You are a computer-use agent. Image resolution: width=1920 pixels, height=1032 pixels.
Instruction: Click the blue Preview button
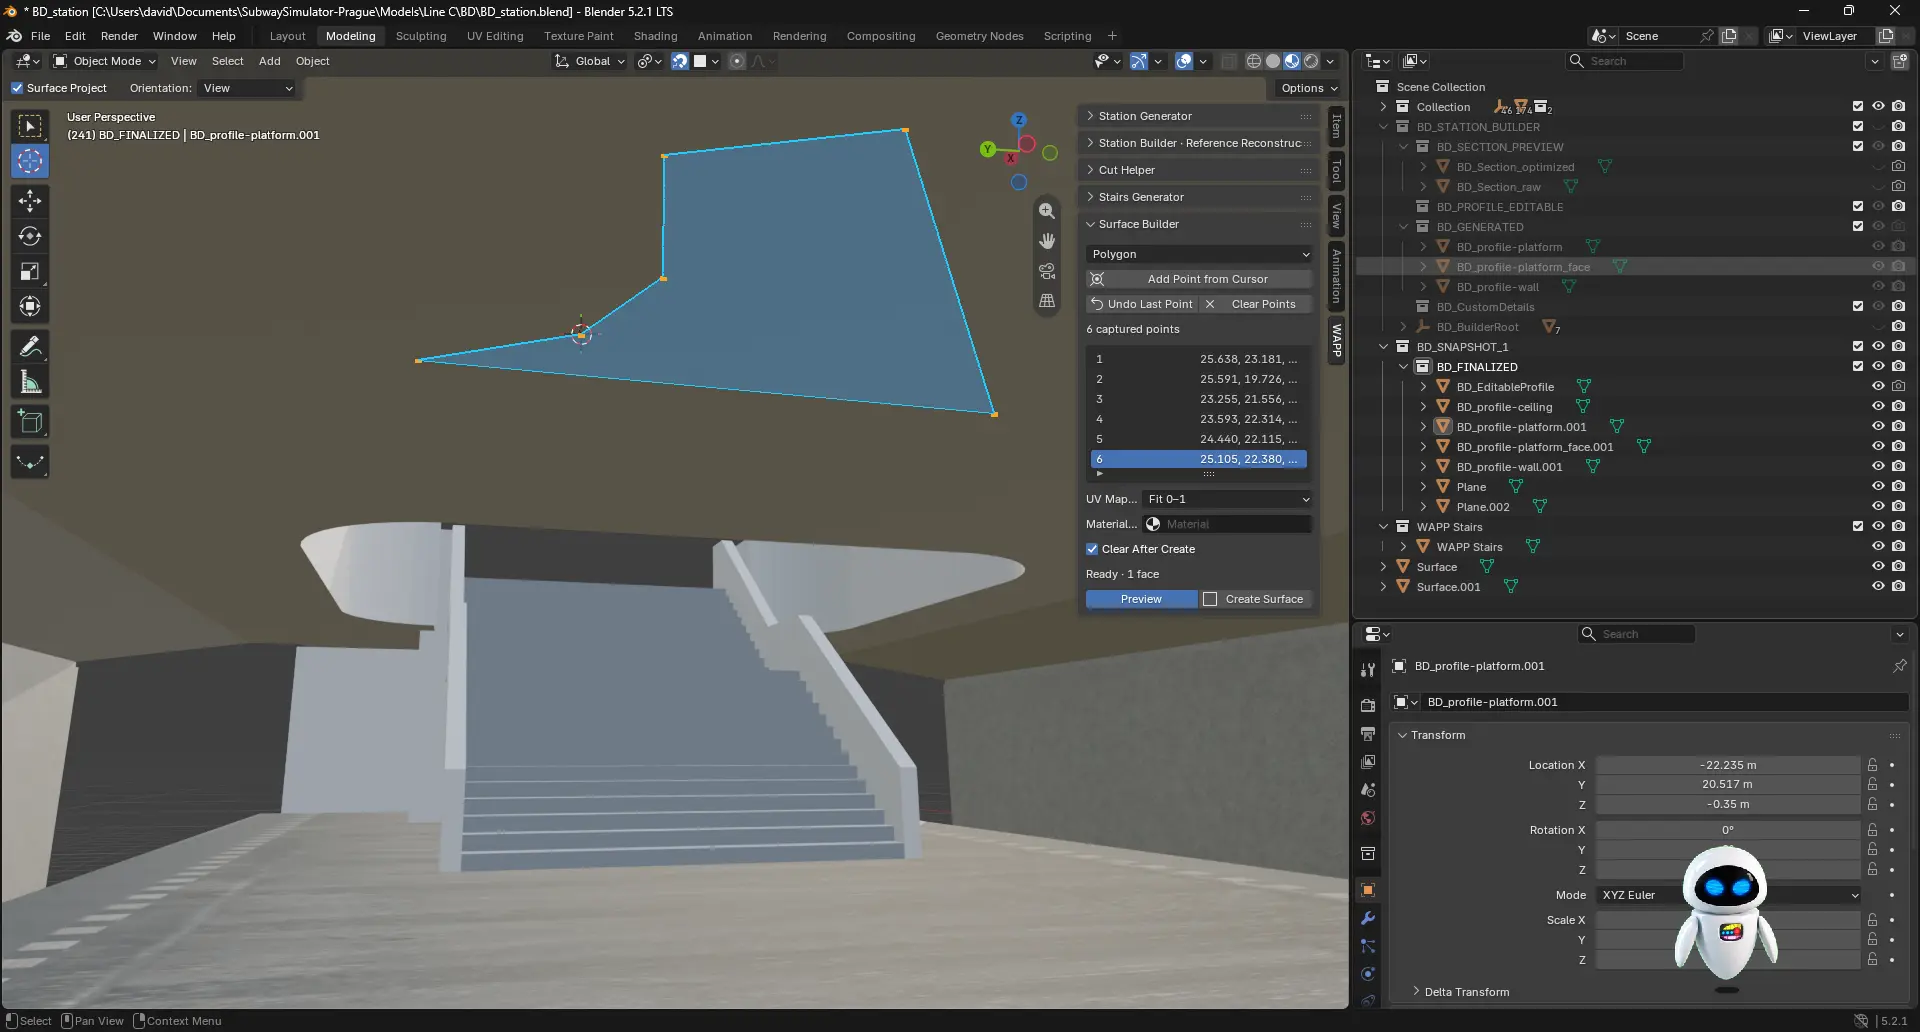(x=1141, y=599)
